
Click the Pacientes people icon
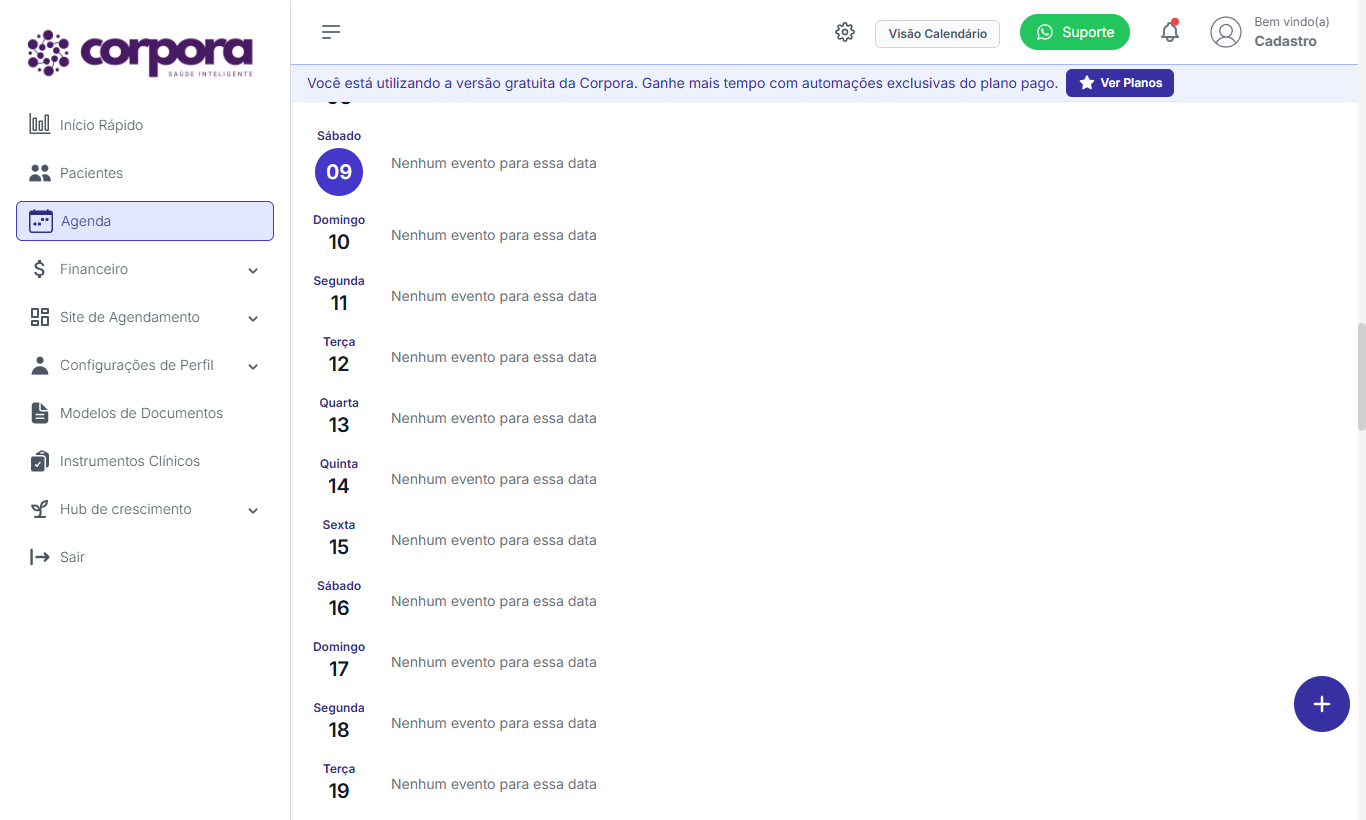[40, 173]
